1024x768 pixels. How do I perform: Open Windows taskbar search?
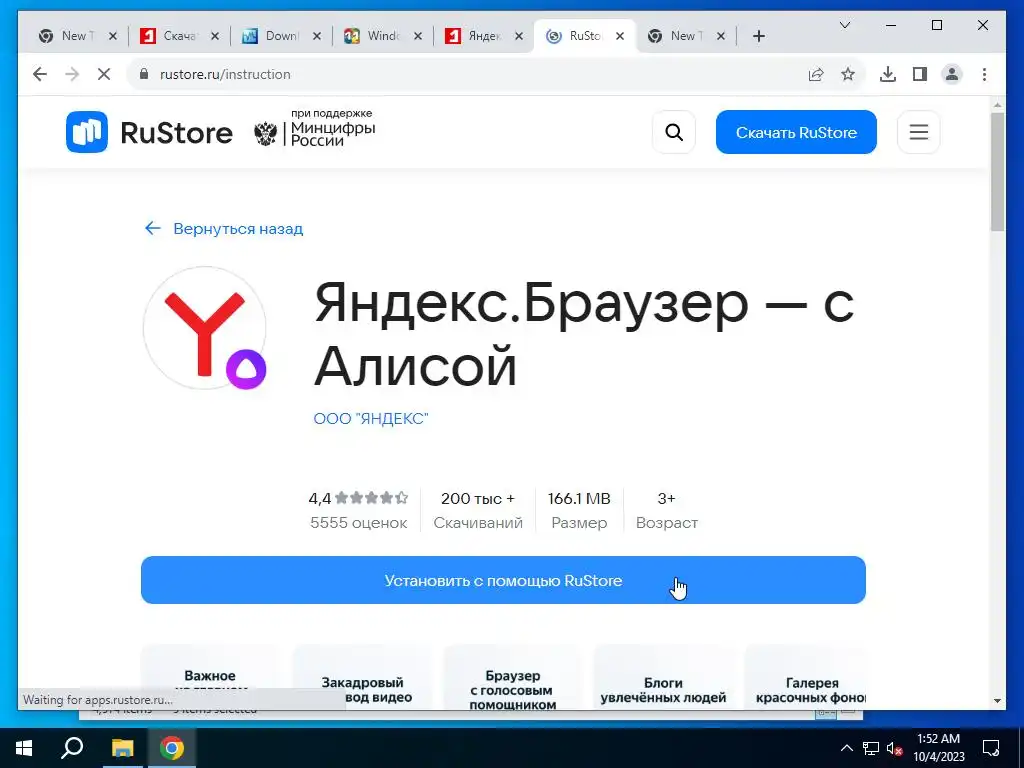(72, 748)
